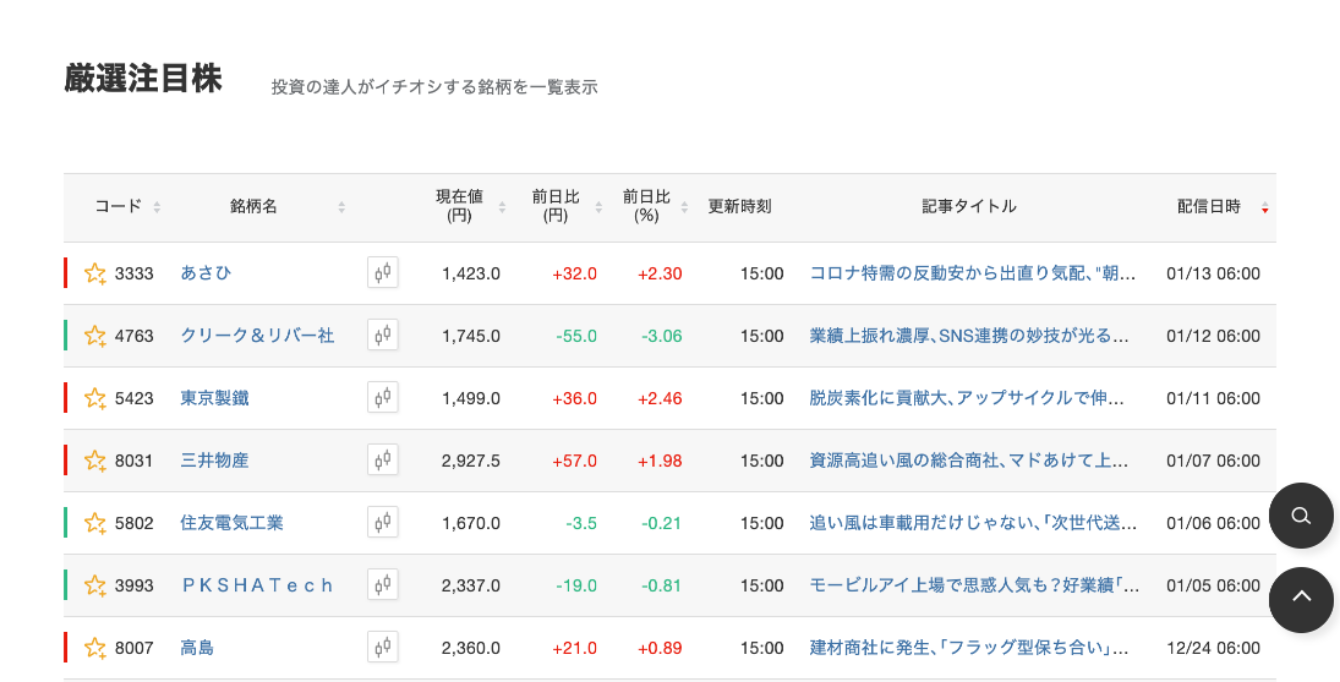Click the +0.89 percent value
1340x682 pixels.
click(660, 648)
